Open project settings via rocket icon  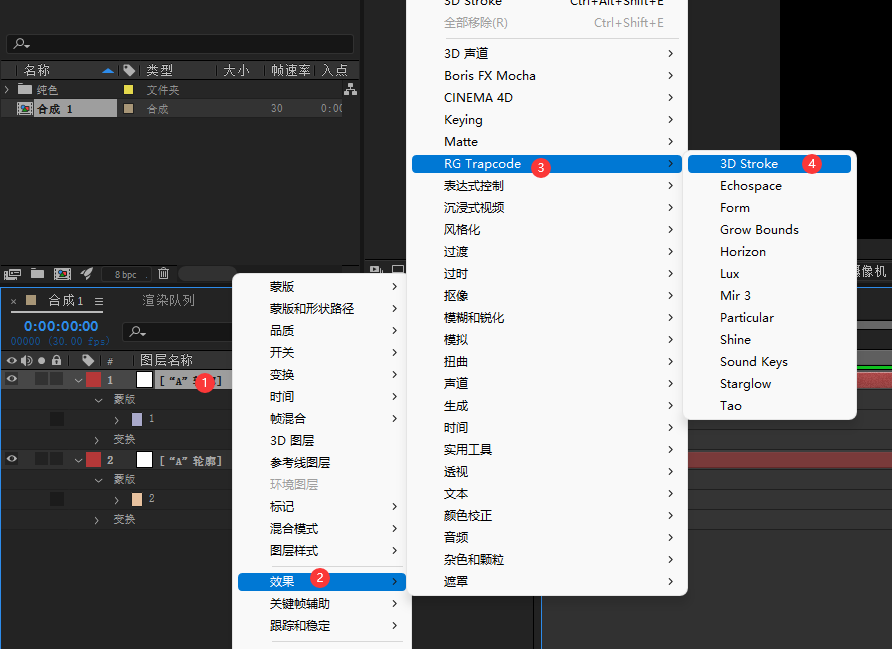(86, 274)
